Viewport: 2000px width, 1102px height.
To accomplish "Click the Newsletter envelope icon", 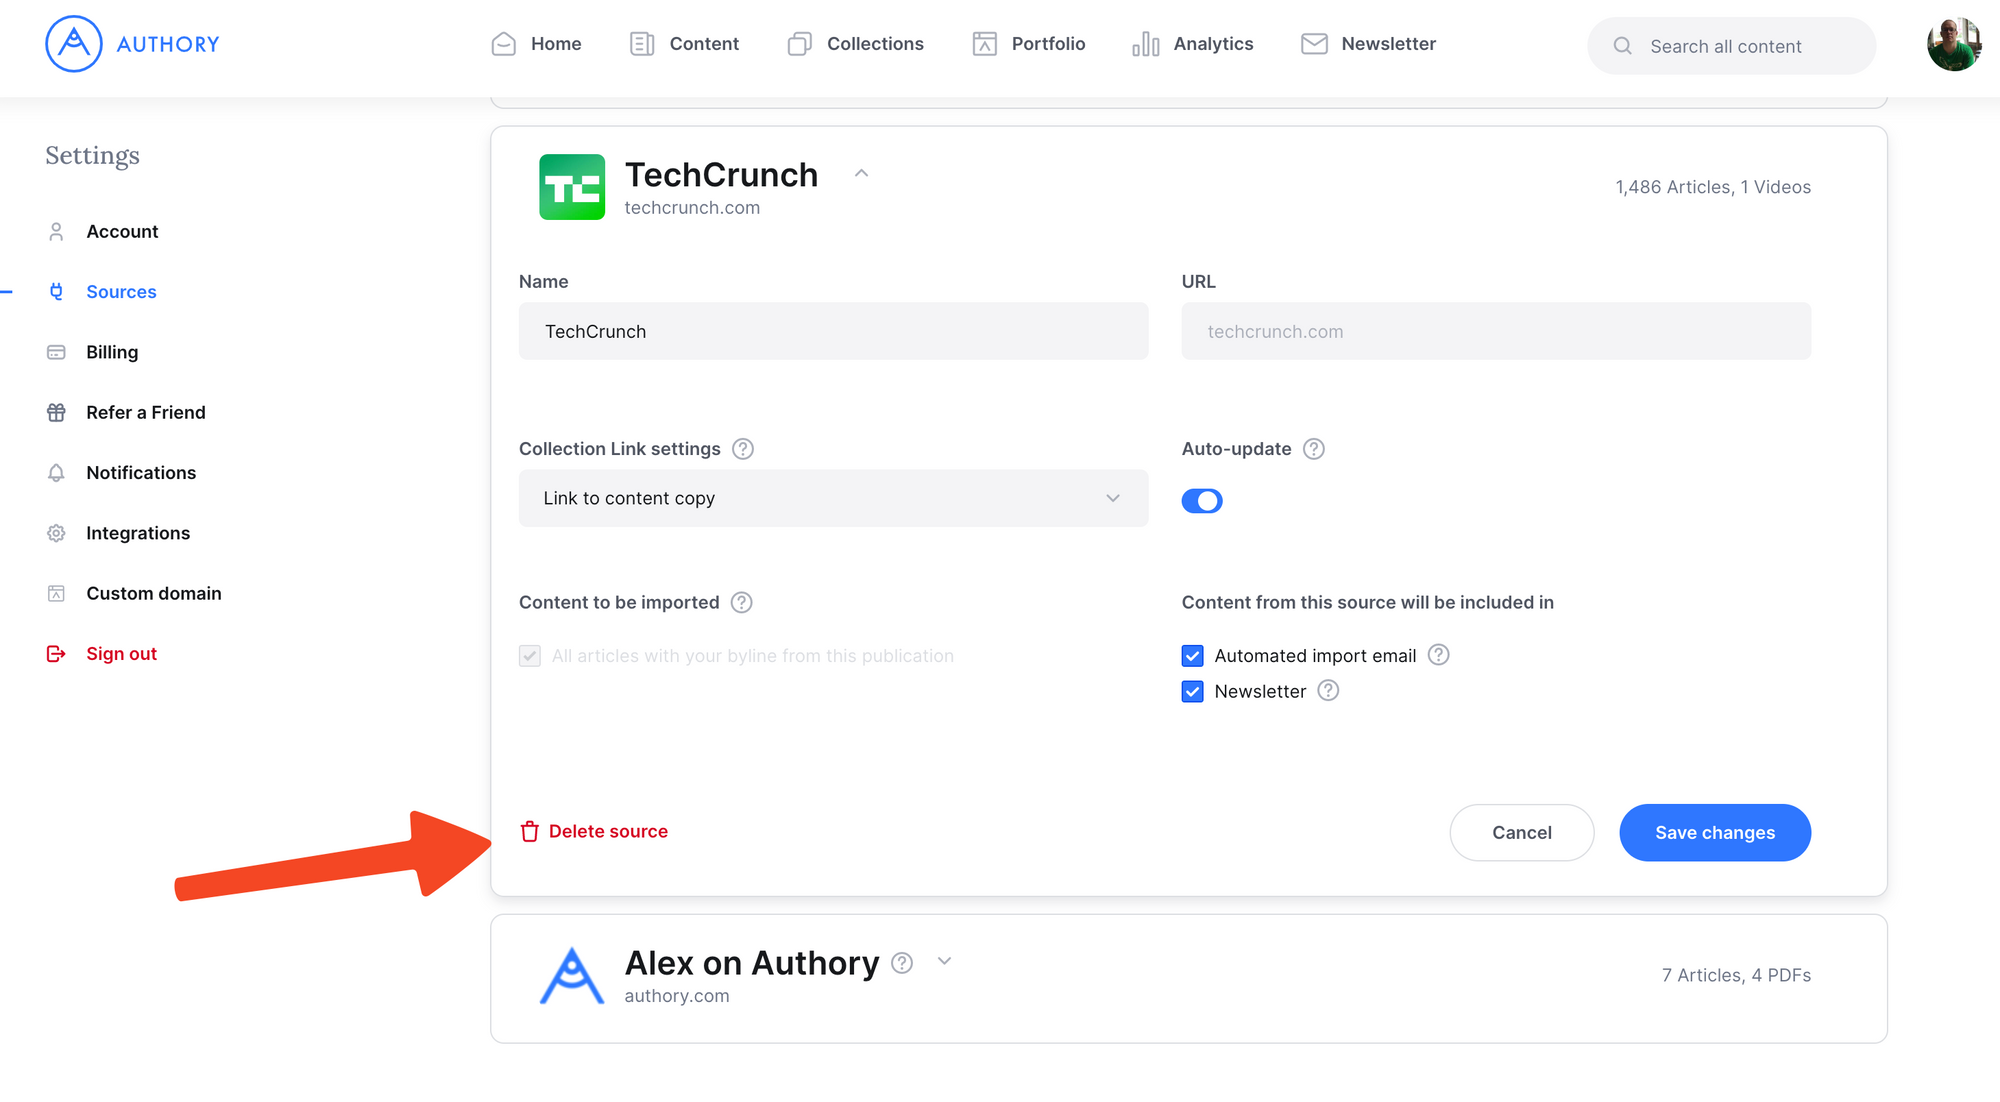I will pos(1314,44).
